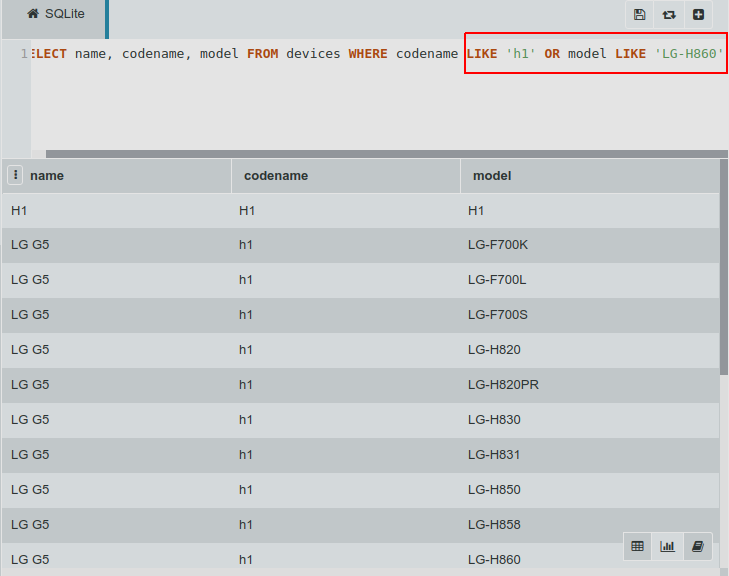
Task: Select the LG-F700L model cell
Action: (x=590, y=280)
